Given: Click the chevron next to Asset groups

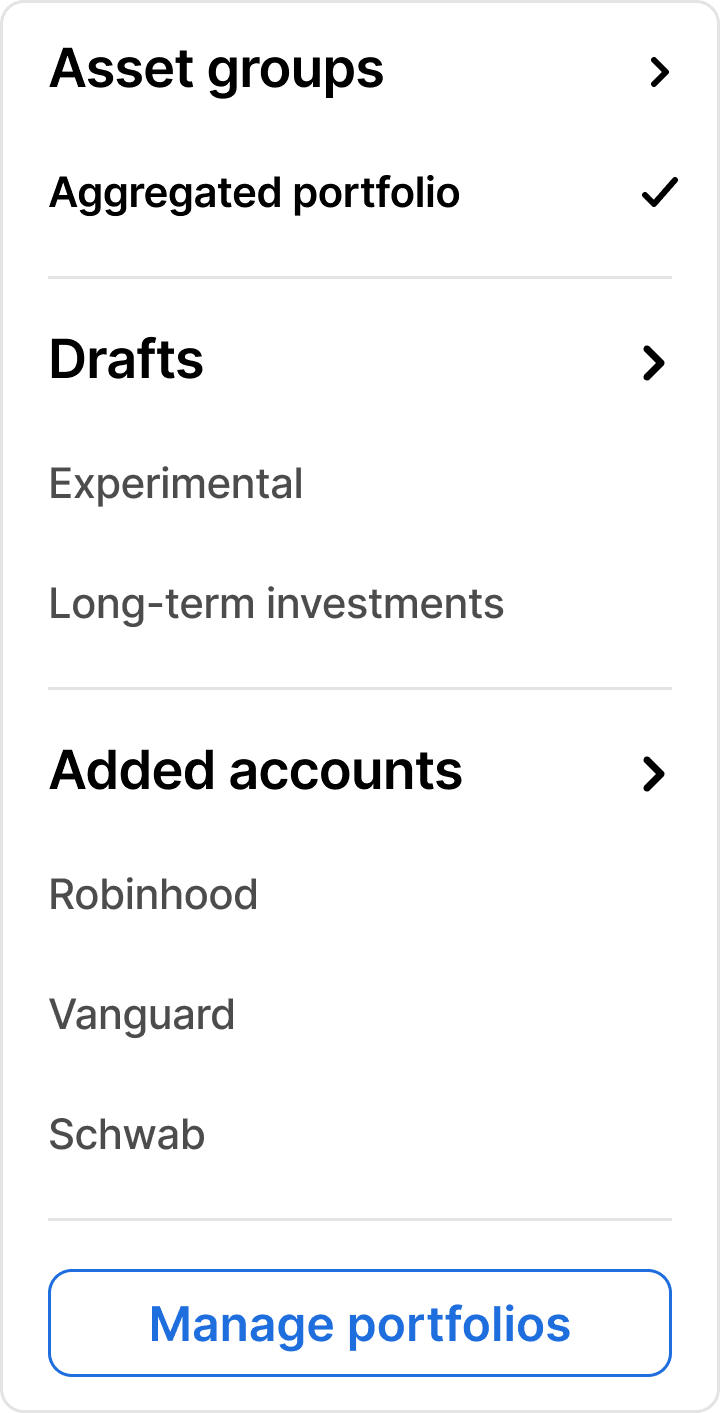Looking at the screenshot, I should (658, 72).
